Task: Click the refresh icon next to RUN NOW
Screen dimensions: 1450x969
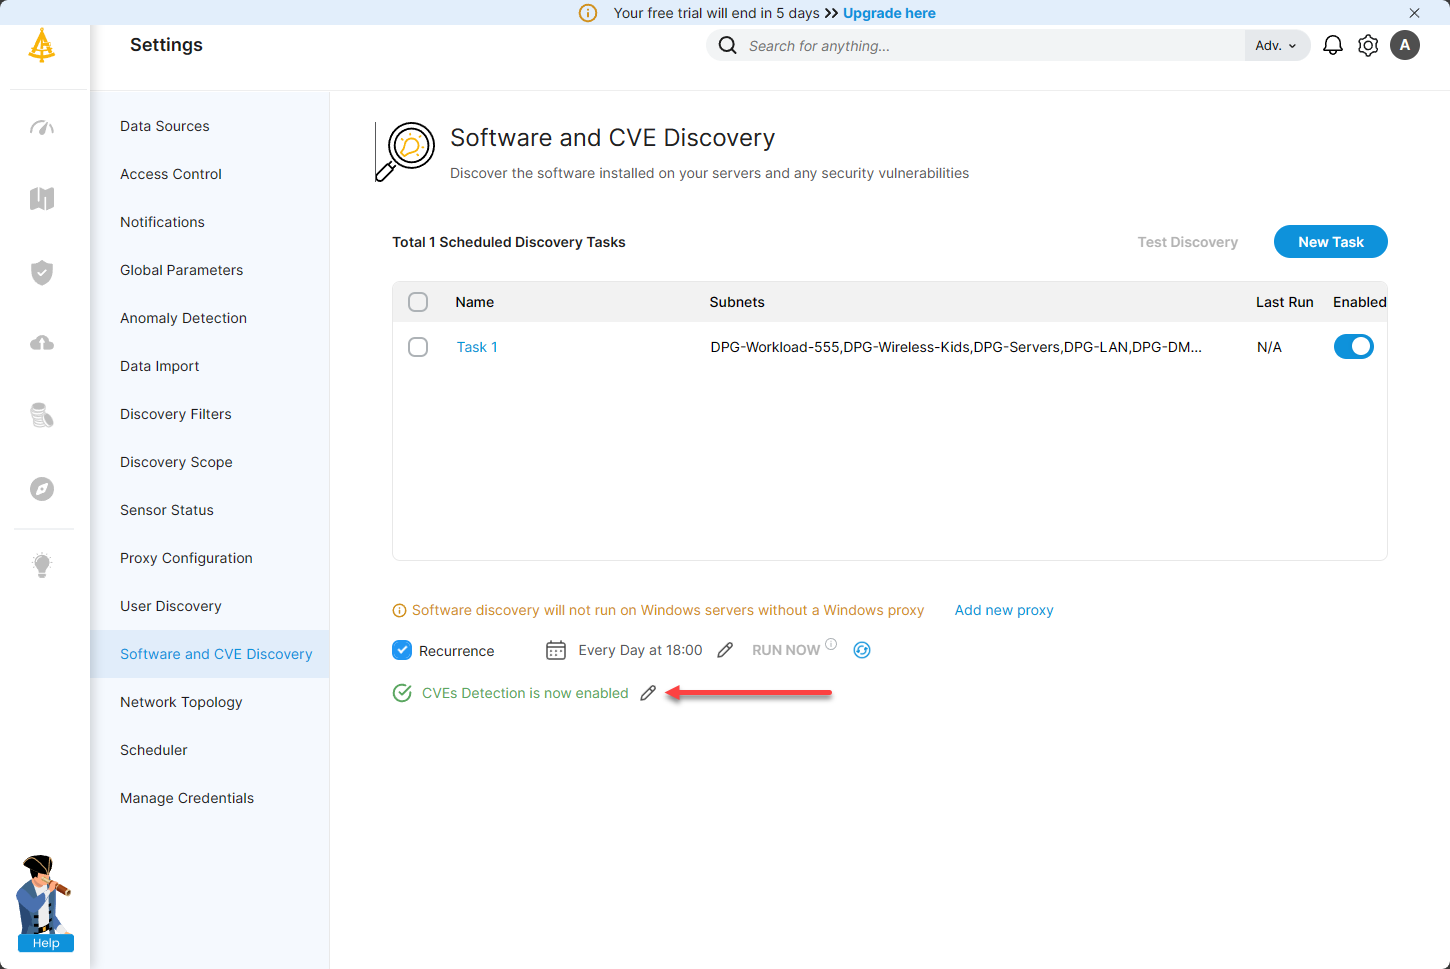Action: [862, 650]
